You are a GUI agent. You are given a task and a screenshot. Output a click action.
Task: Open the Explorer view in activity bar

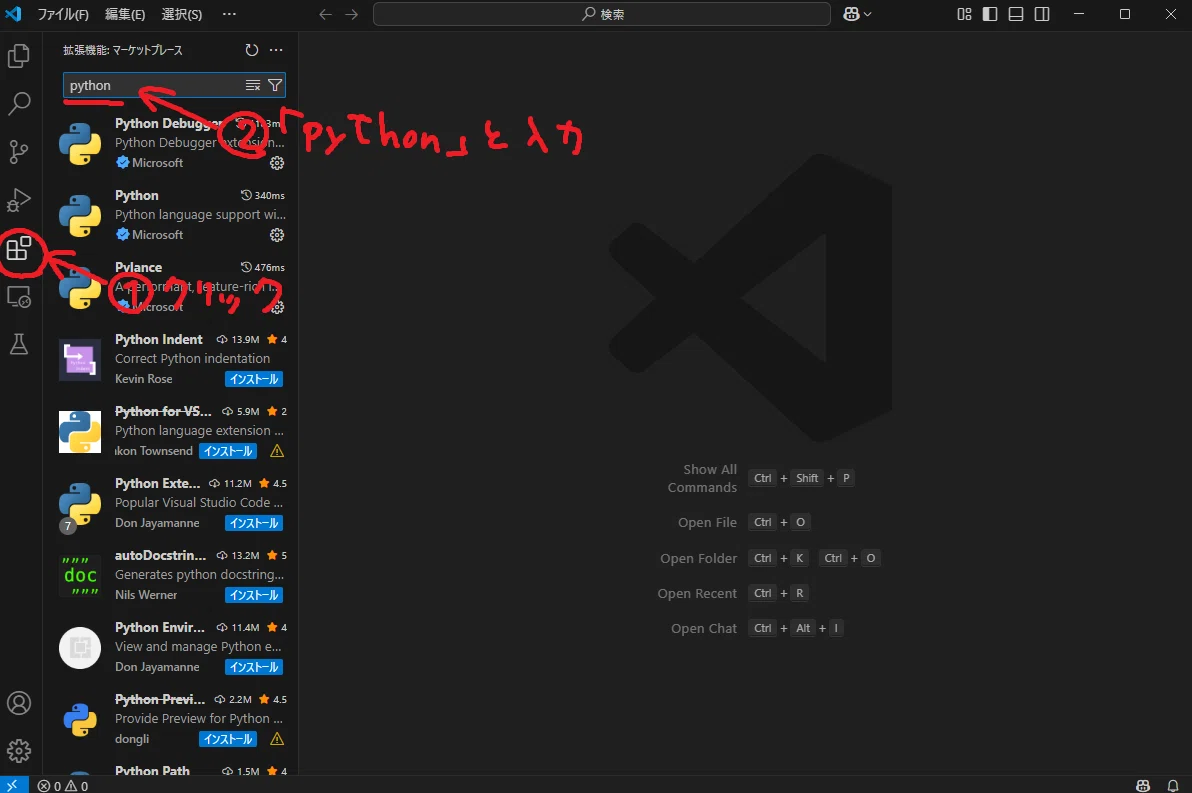19,56
